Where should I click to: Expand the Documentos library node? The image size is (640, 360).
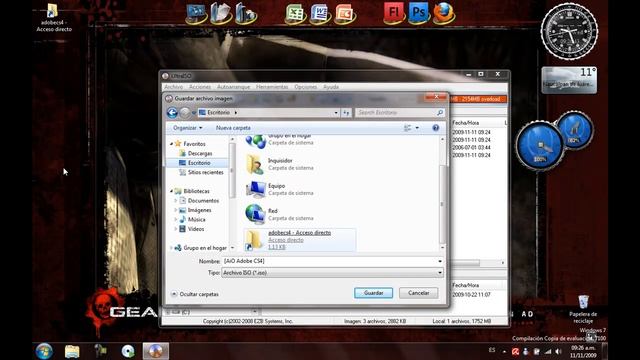click(x=176, y=201)
